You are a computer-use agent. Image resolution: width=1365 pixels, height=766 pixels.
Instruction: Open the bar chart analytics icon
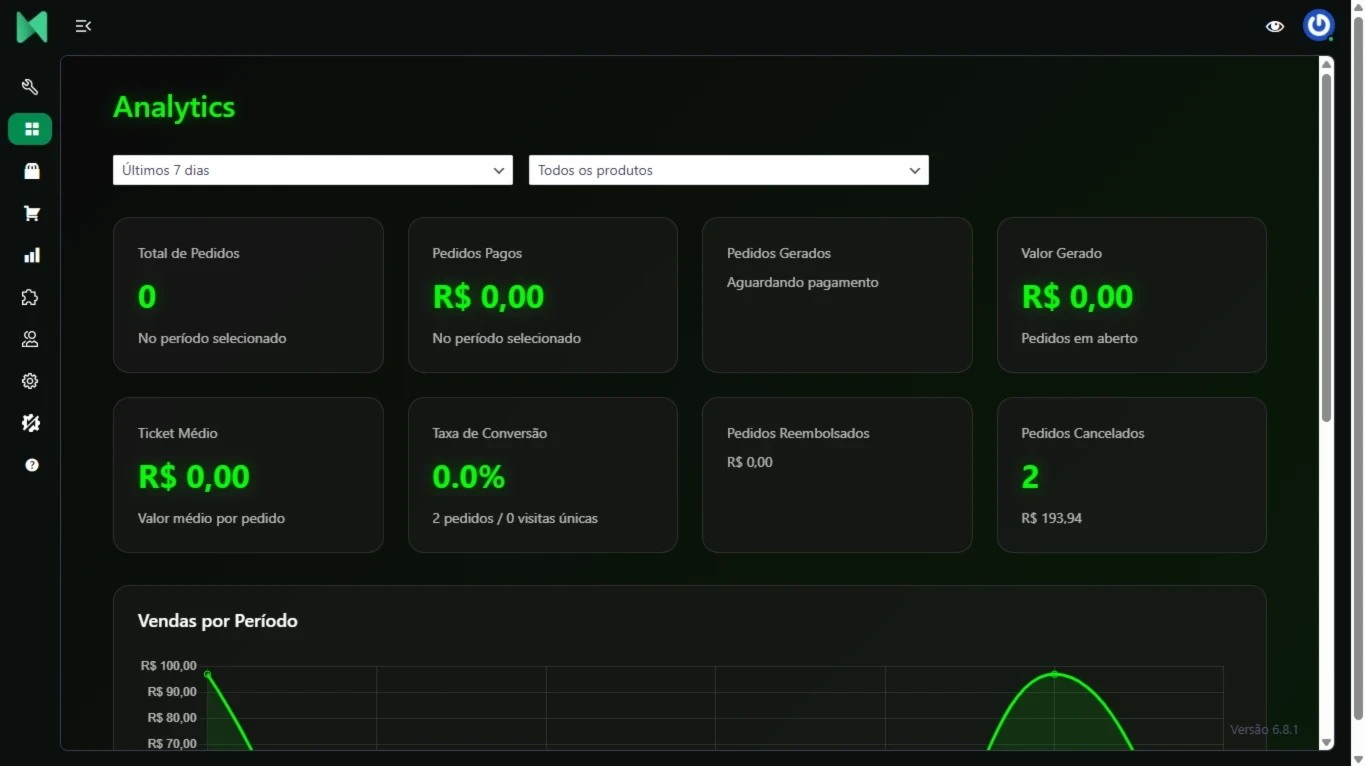30,255
